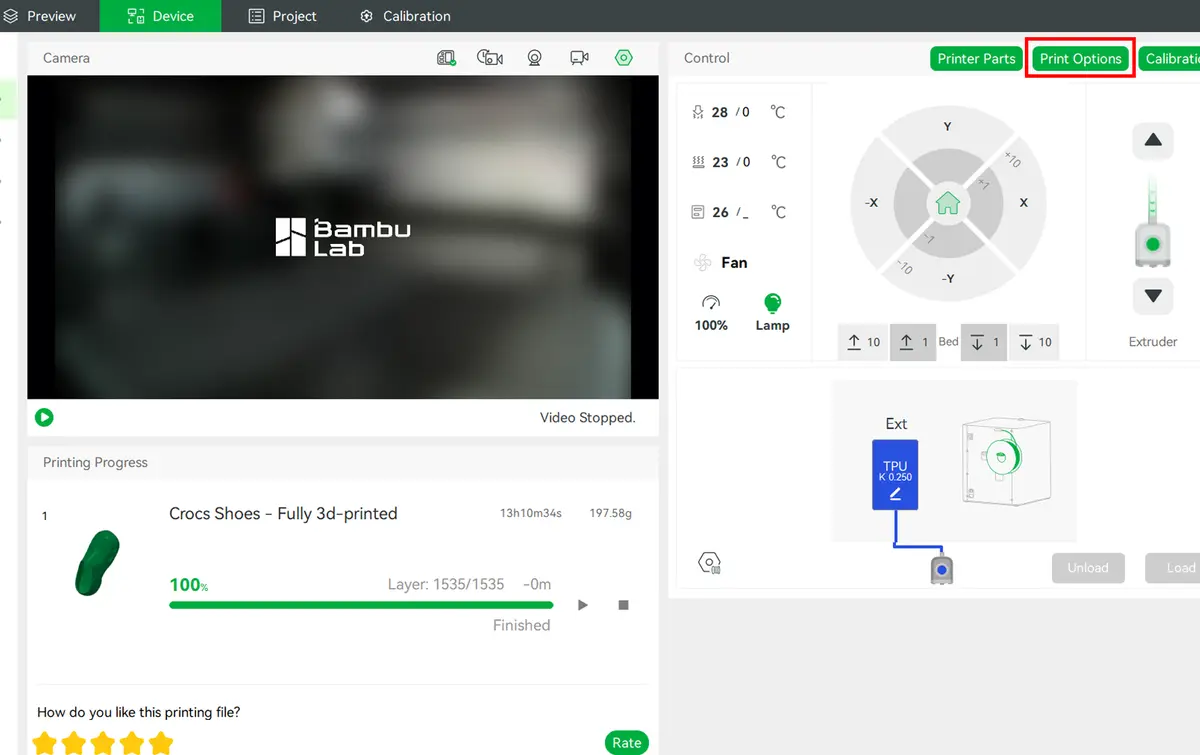Viewport: 1200px width, 755px height.
Task: Edit the TPU filament pencil icon
Action: (895, 494)
